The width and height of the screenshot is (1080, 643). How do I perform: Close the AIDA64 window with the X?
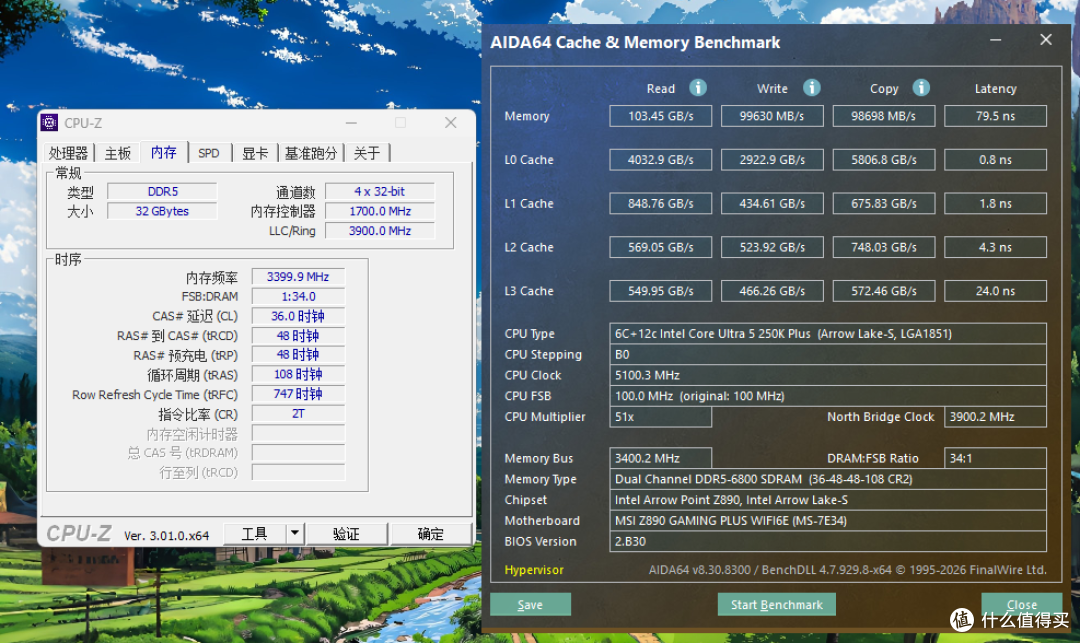(1046, 40)
